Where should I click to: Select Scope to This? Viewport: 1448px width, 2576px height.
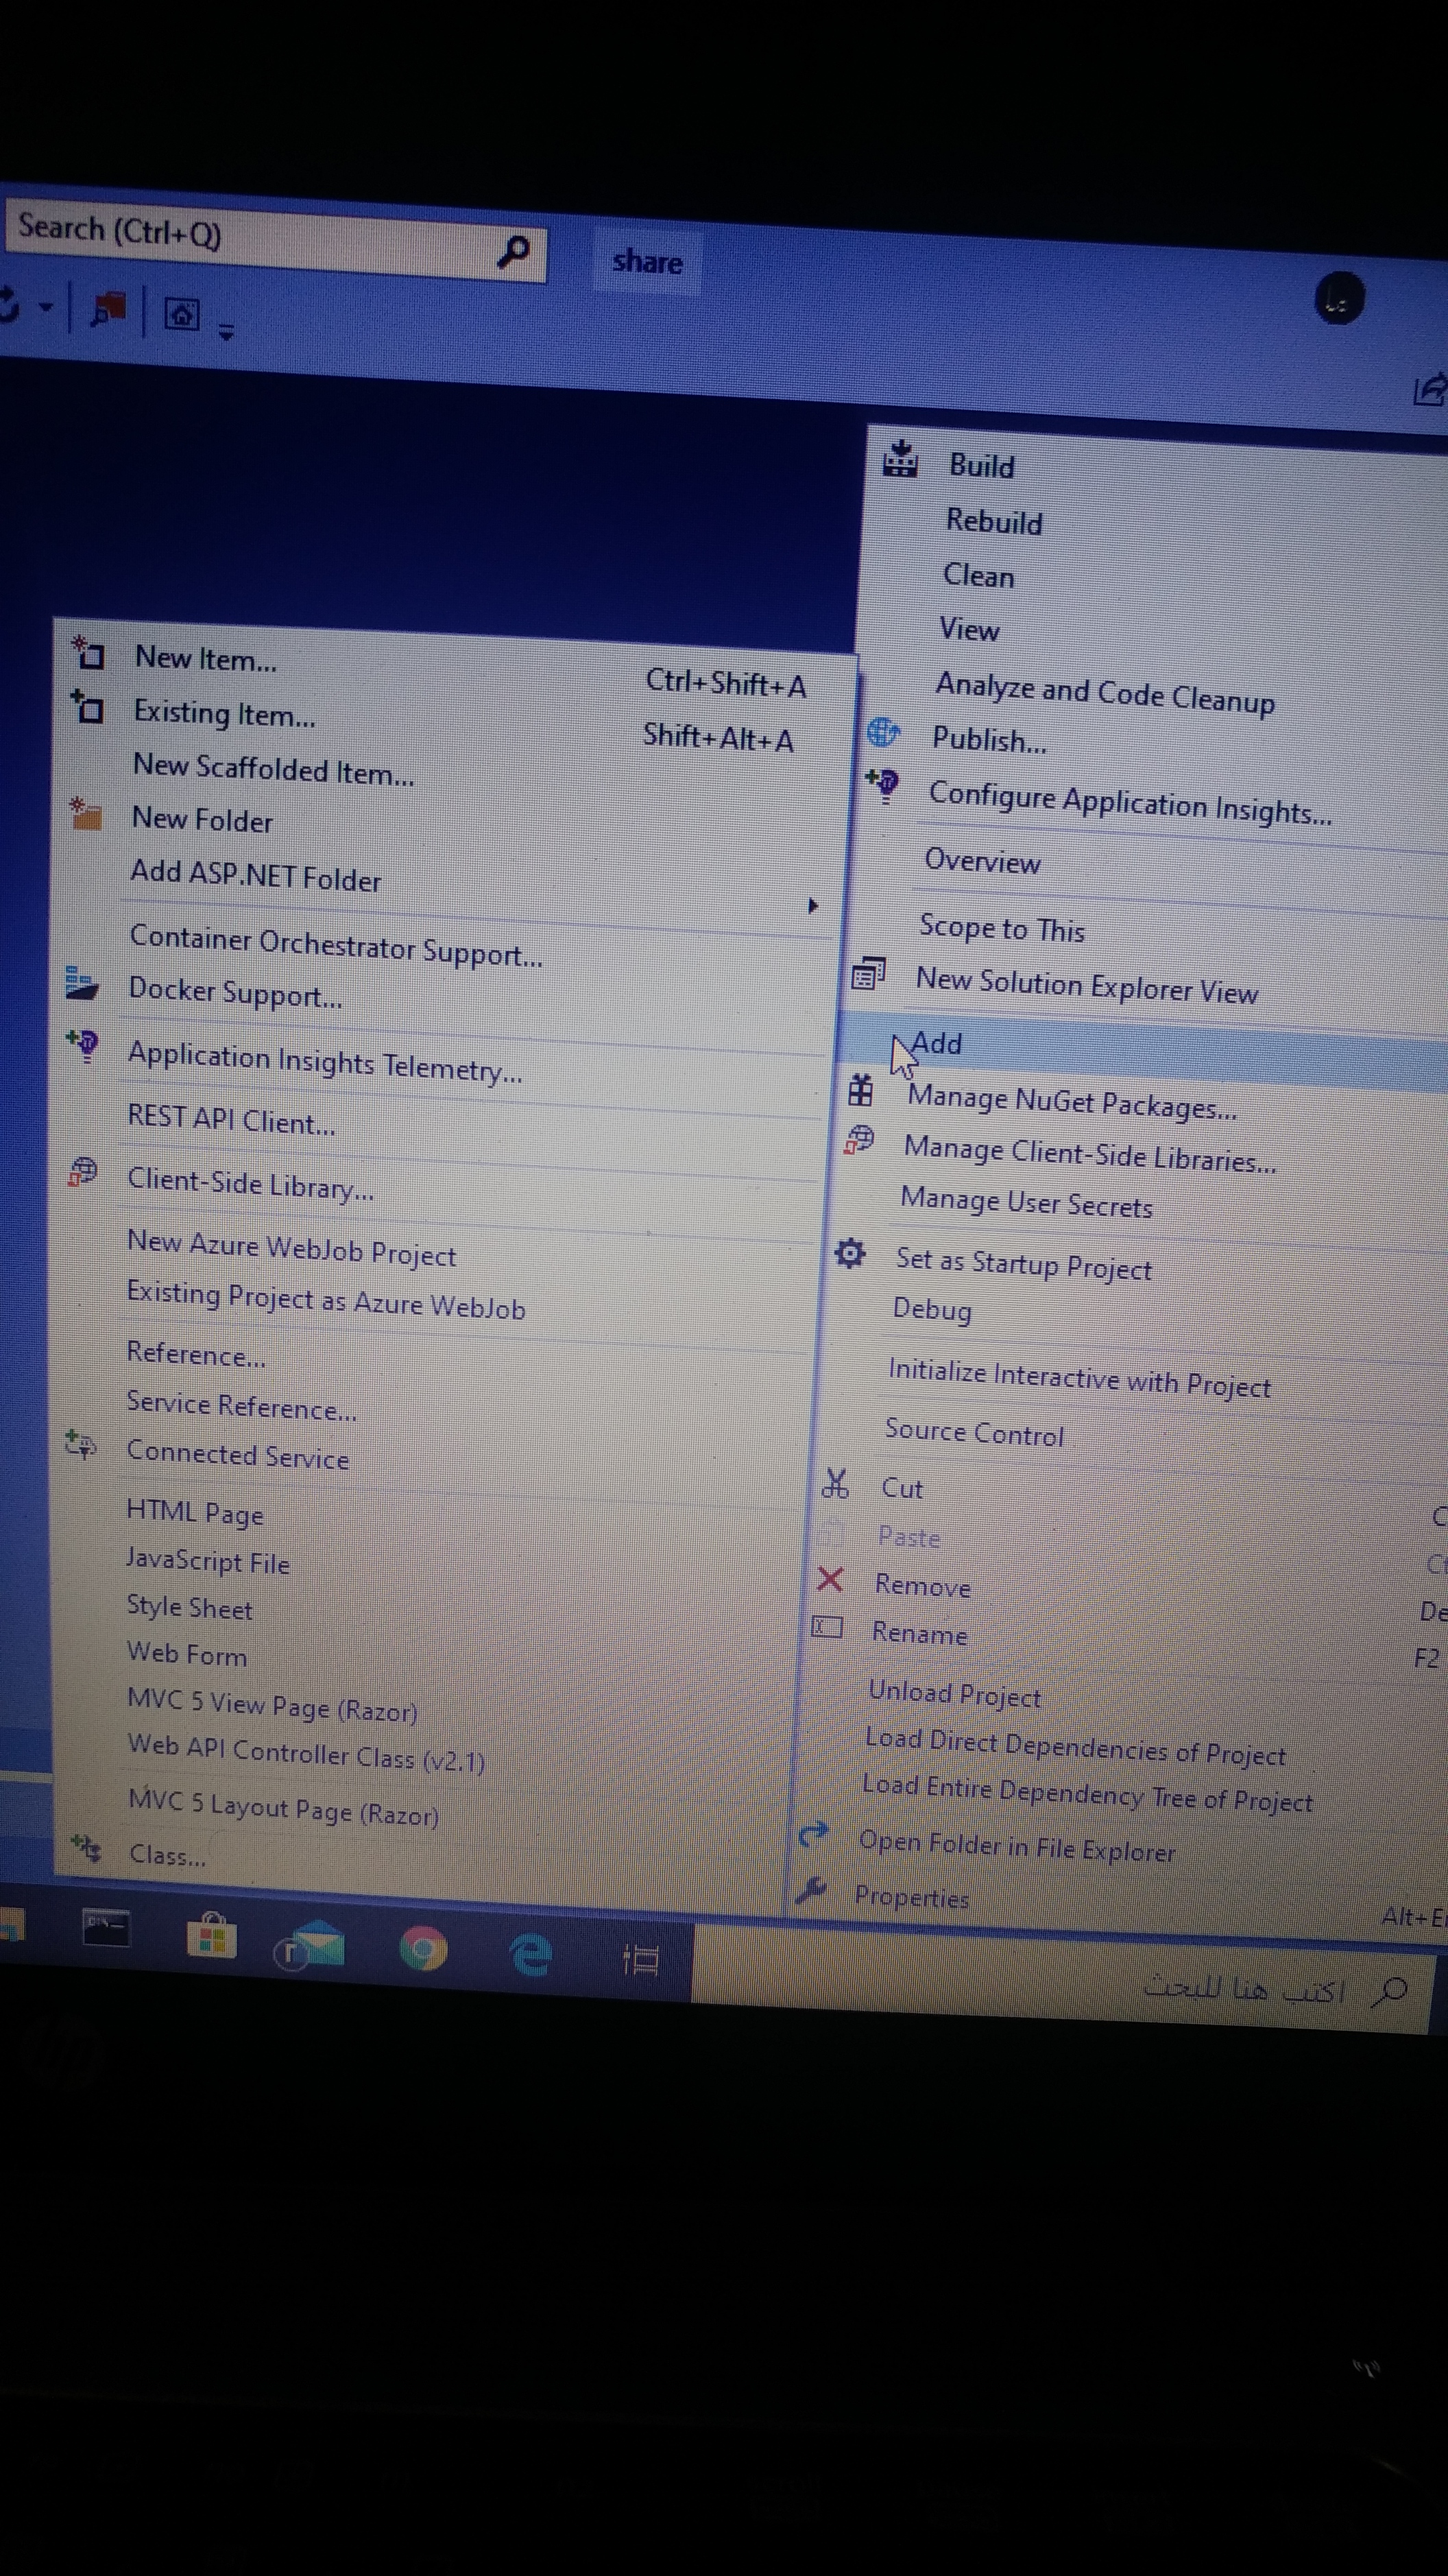[x=1002, y=928]
